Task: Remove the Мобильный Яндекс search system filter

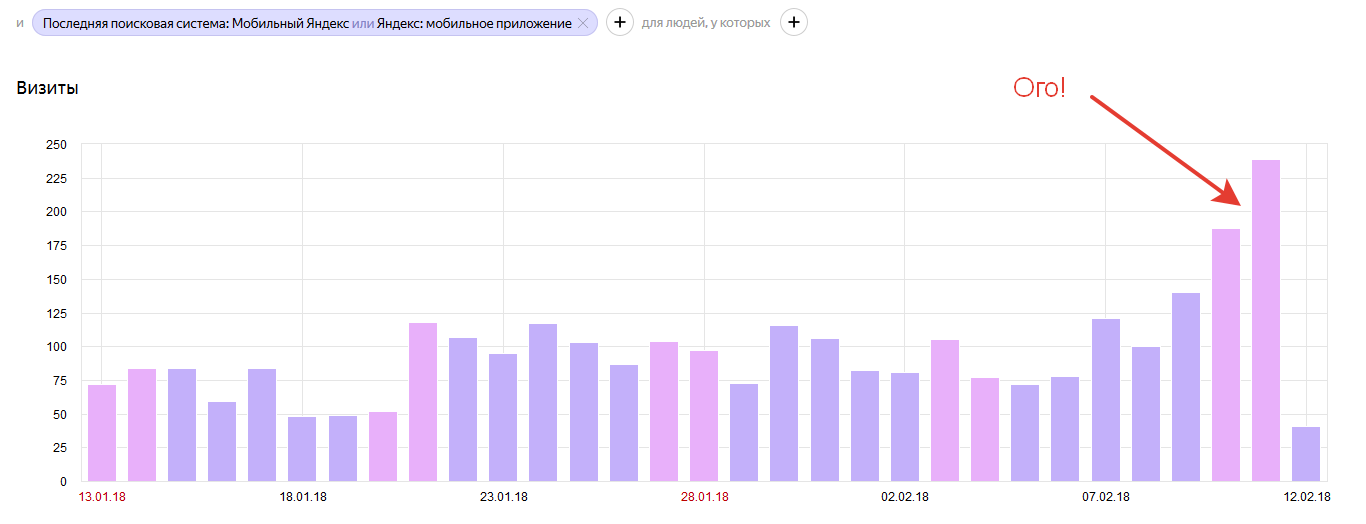Action: [x=583, y=23]
